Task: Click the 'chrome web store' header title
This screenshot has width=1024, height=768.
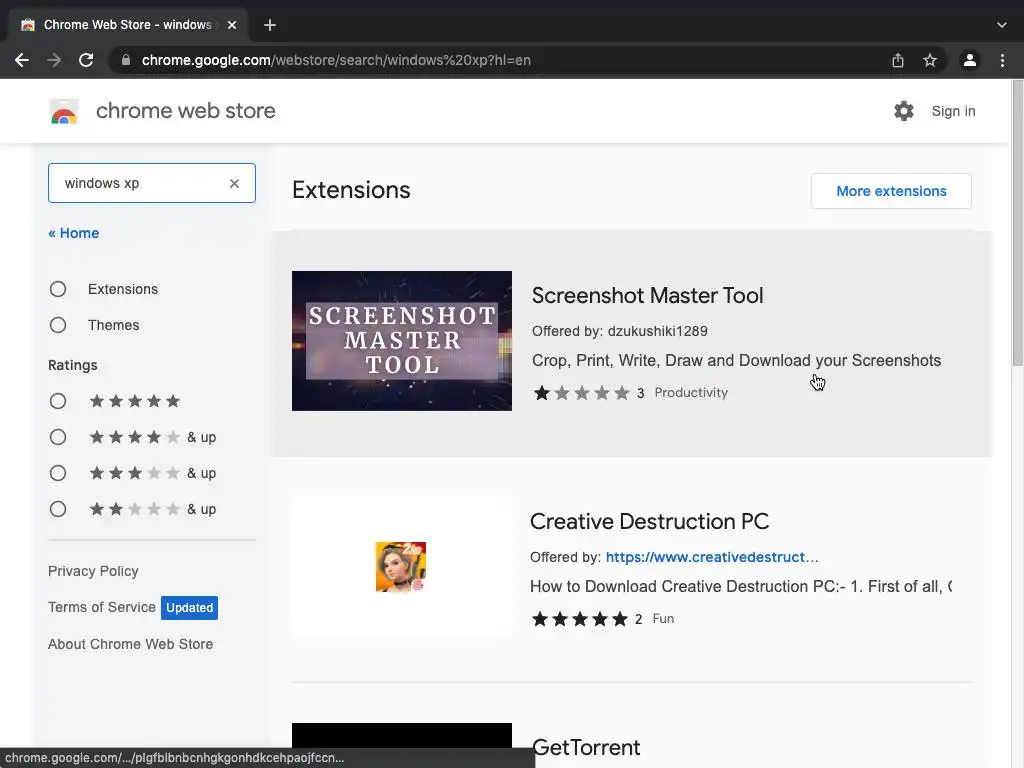Action: pos(185,111)
